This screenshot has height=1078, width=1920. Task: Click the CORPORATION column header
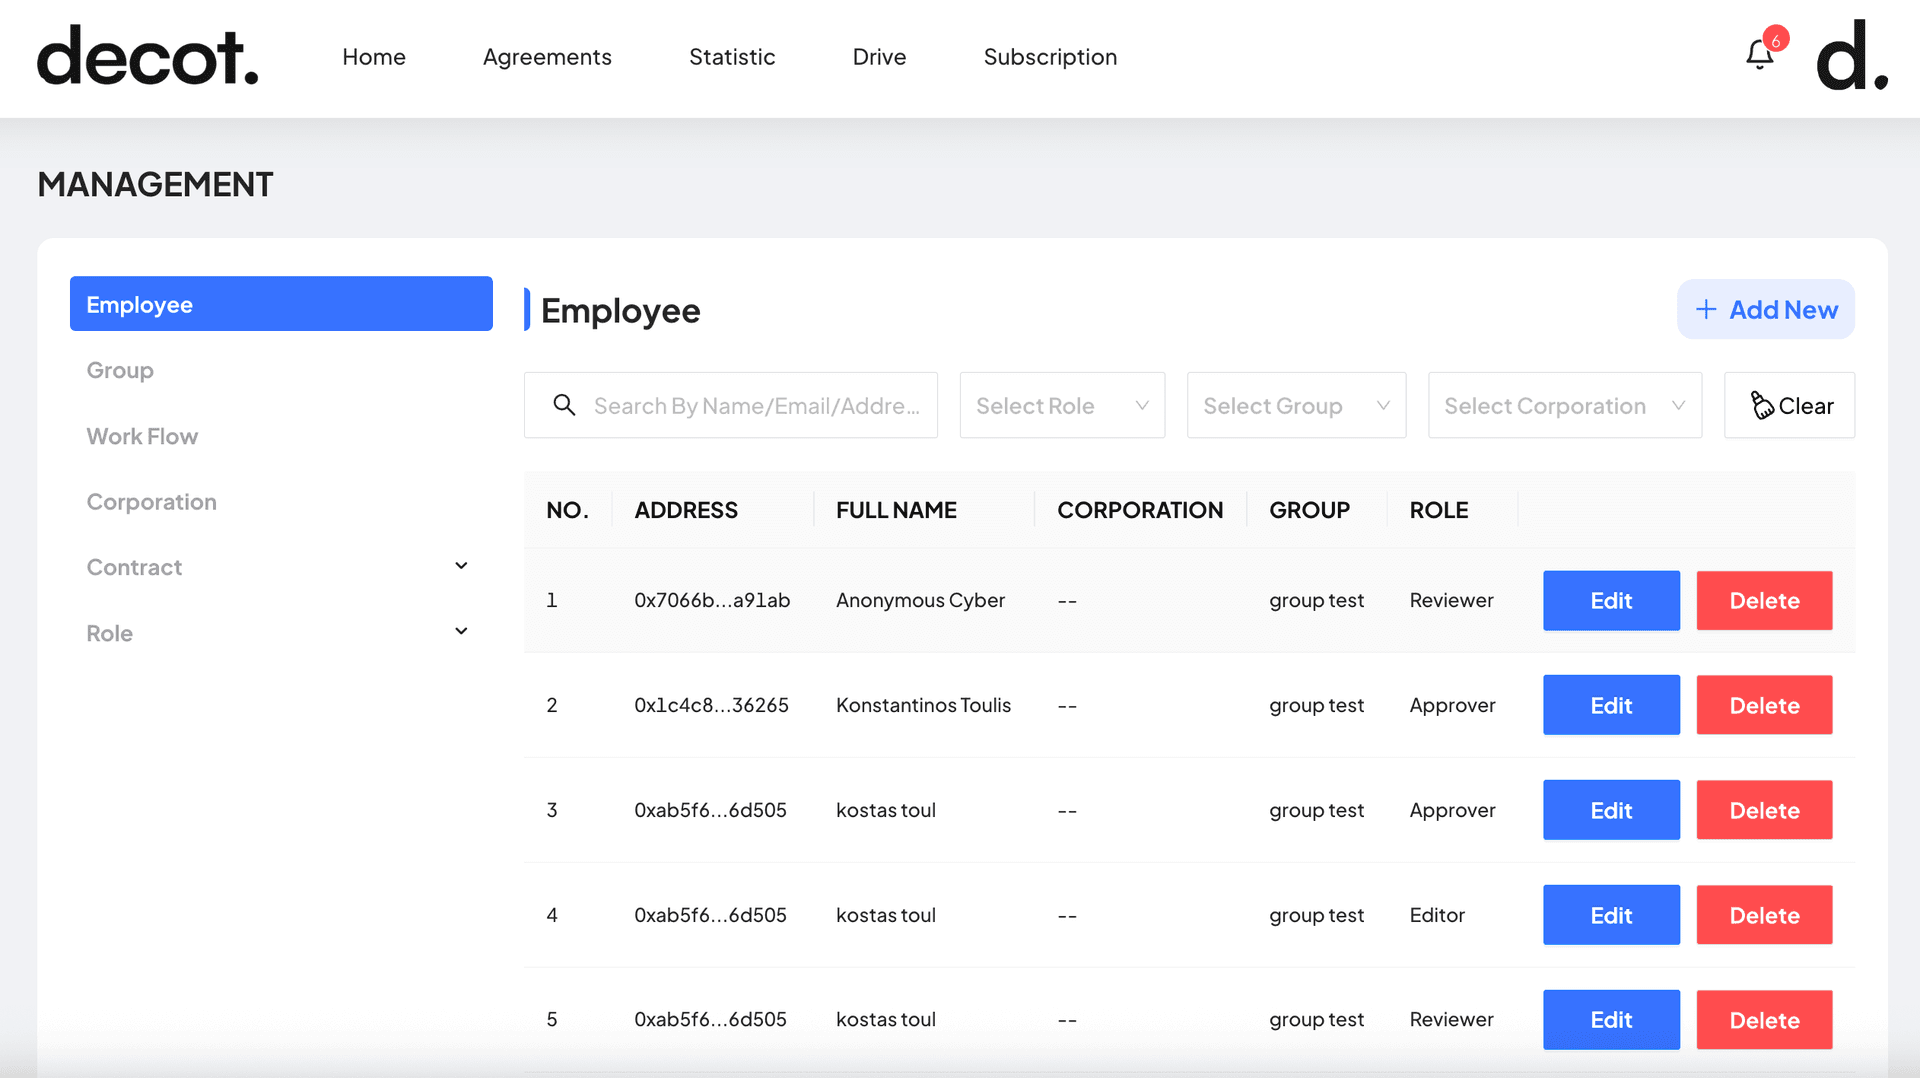tap(1140, 510)
